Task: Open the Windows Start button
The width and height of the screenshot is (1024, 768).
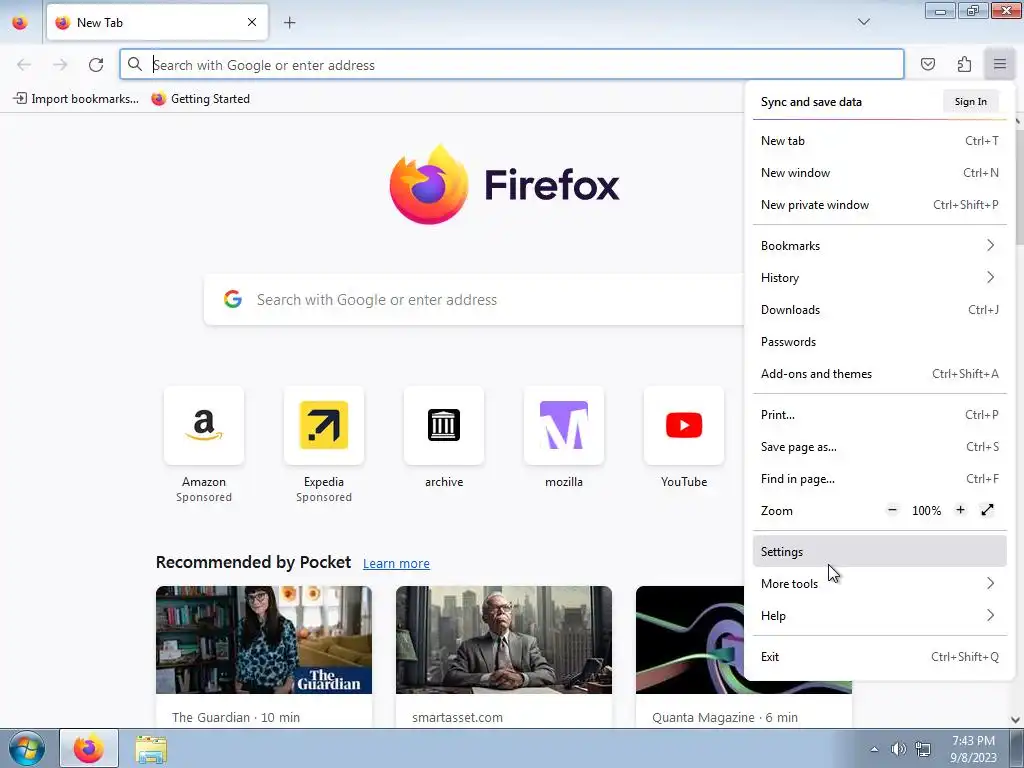Action: (26, 748)
